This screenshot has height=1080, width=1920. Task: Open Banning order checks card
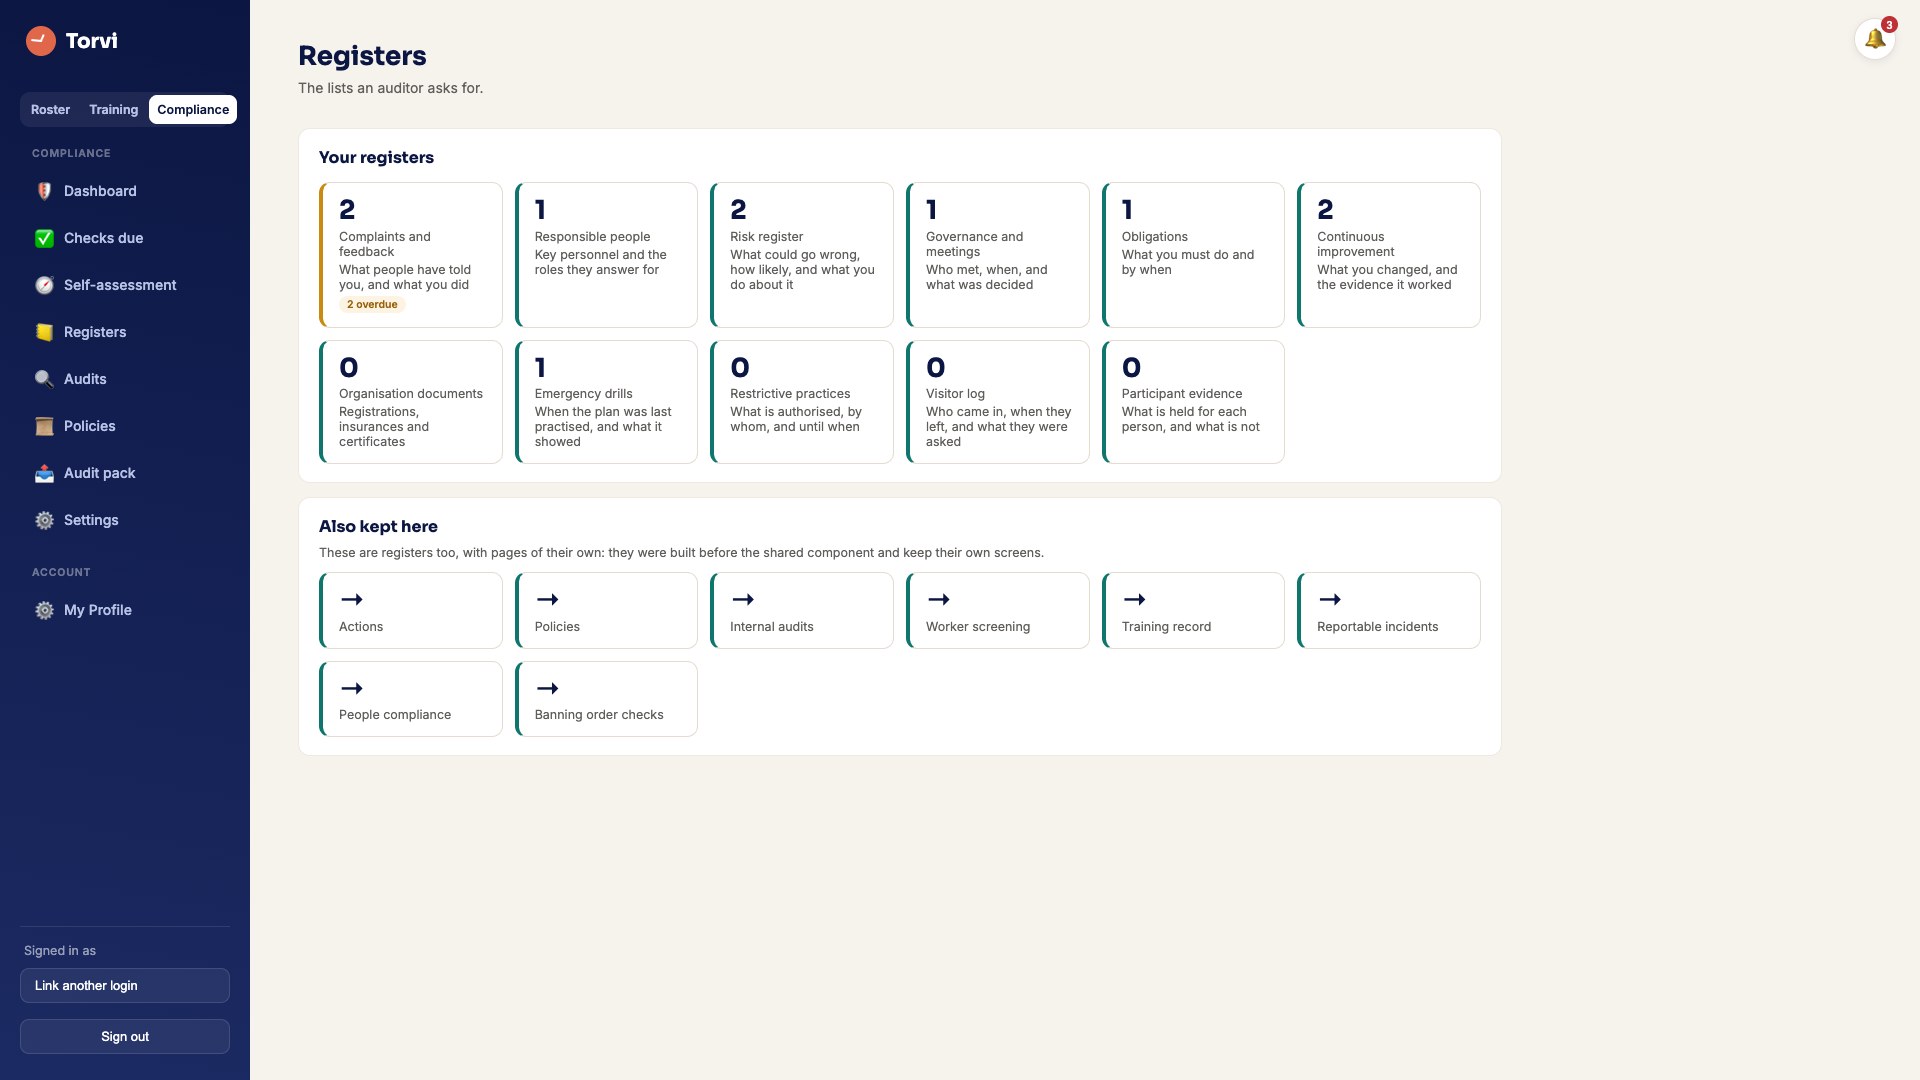(606, 699)
